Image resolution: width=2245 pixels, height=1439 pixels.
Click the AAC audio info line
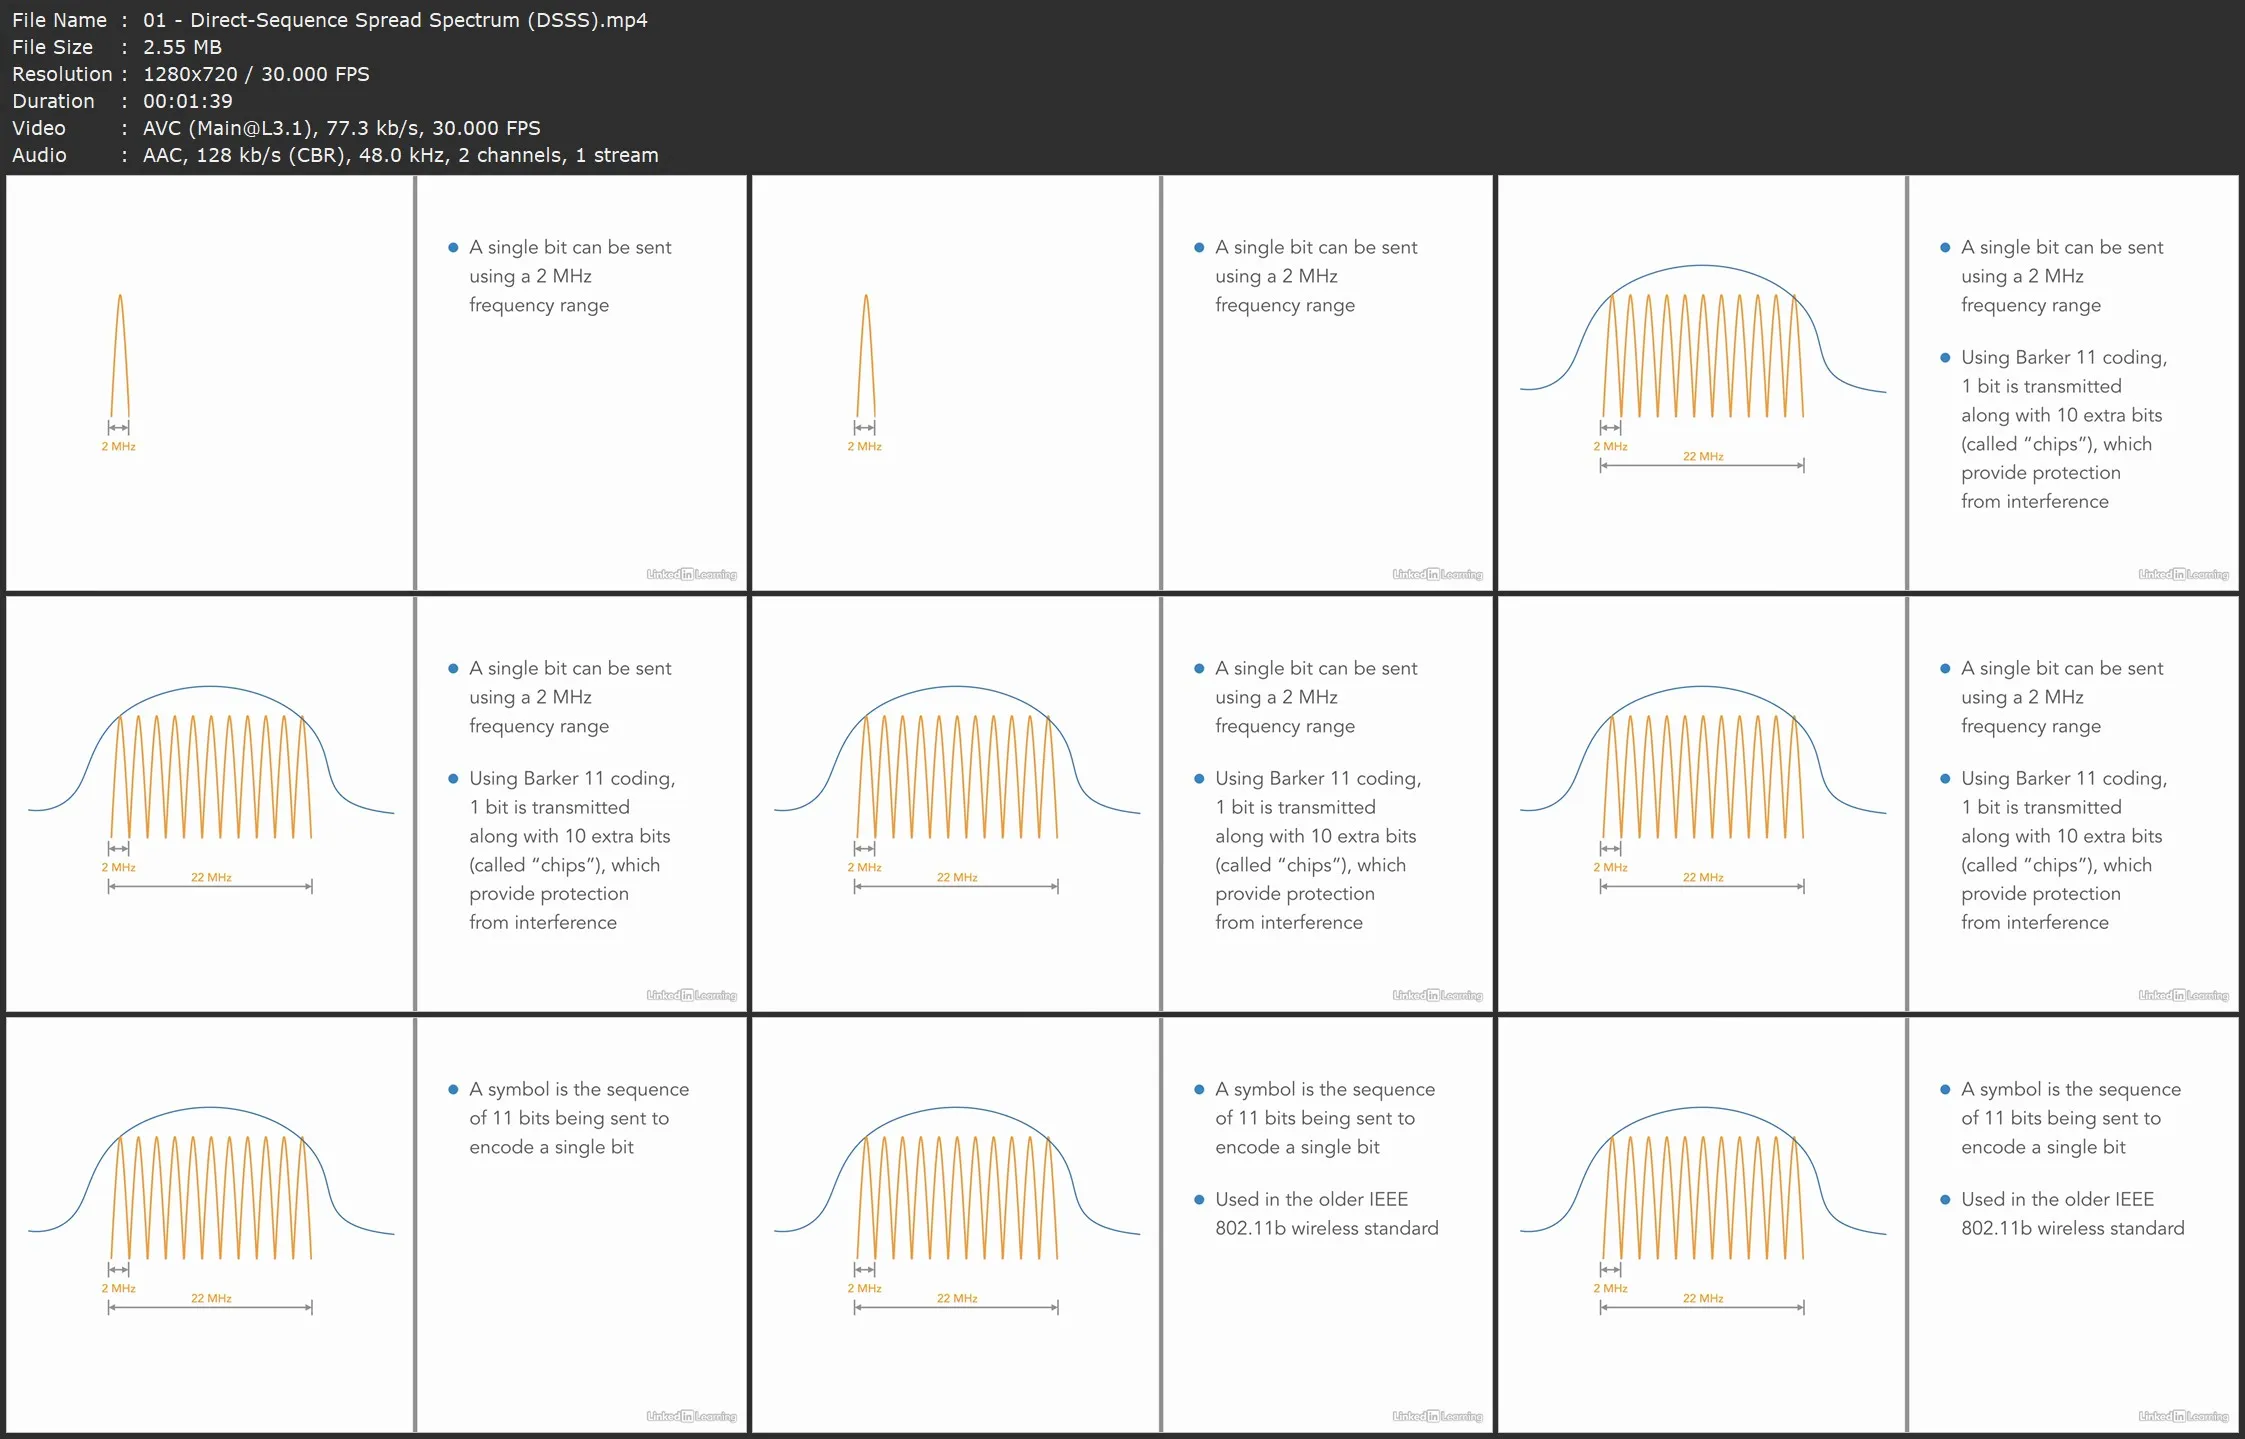click(x=400, y=155)
